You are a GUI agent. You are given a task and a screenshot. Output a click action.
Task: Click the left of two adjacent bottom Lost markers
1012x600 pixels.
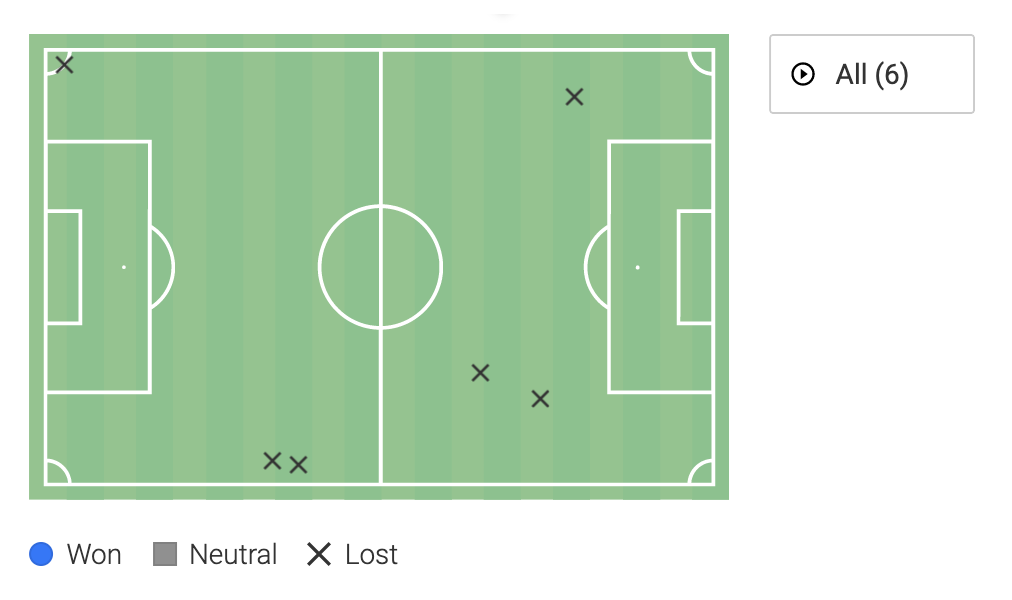(x=272, y=461)
